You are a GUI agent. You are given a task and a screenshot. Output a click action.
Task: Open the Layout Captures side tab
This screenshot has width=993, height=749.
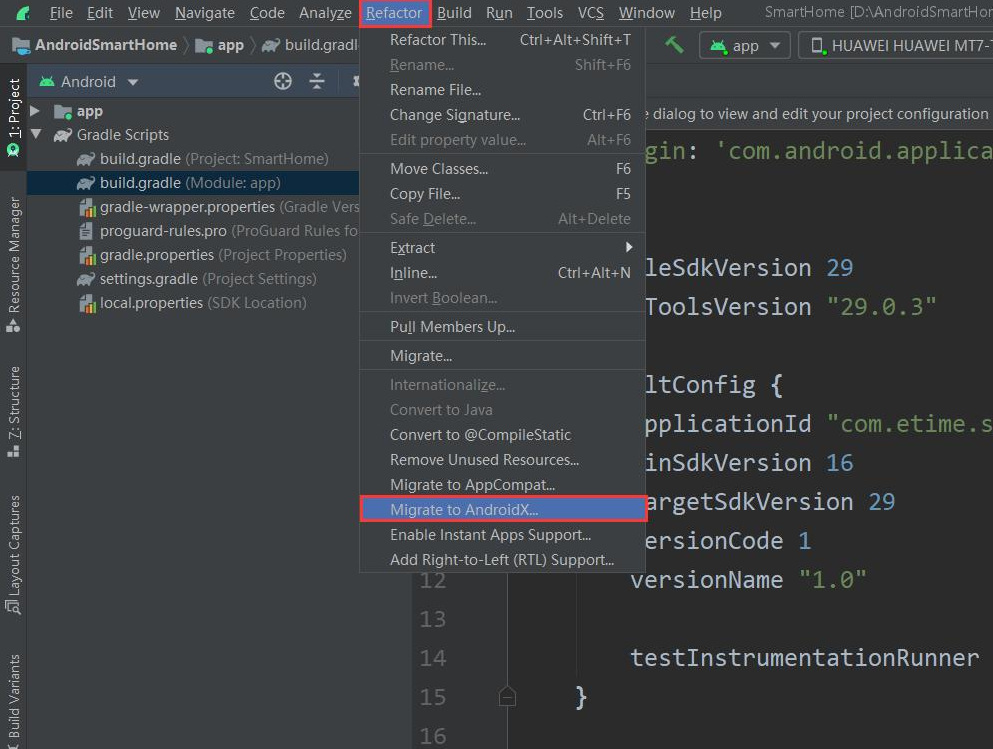pyautogui.click(x=13, y=554)
